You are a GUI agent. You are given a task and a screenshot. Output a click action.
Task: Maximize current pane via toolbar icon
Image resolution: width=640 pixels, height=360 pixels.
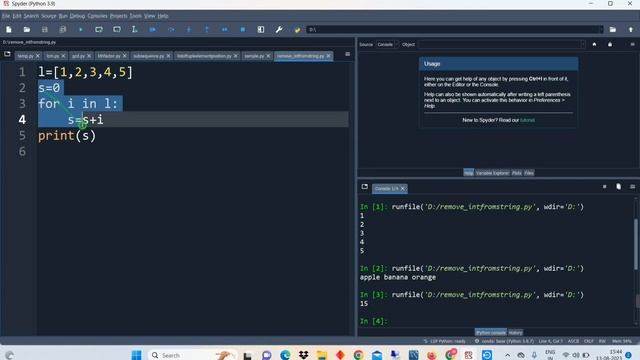coord(261,29)
